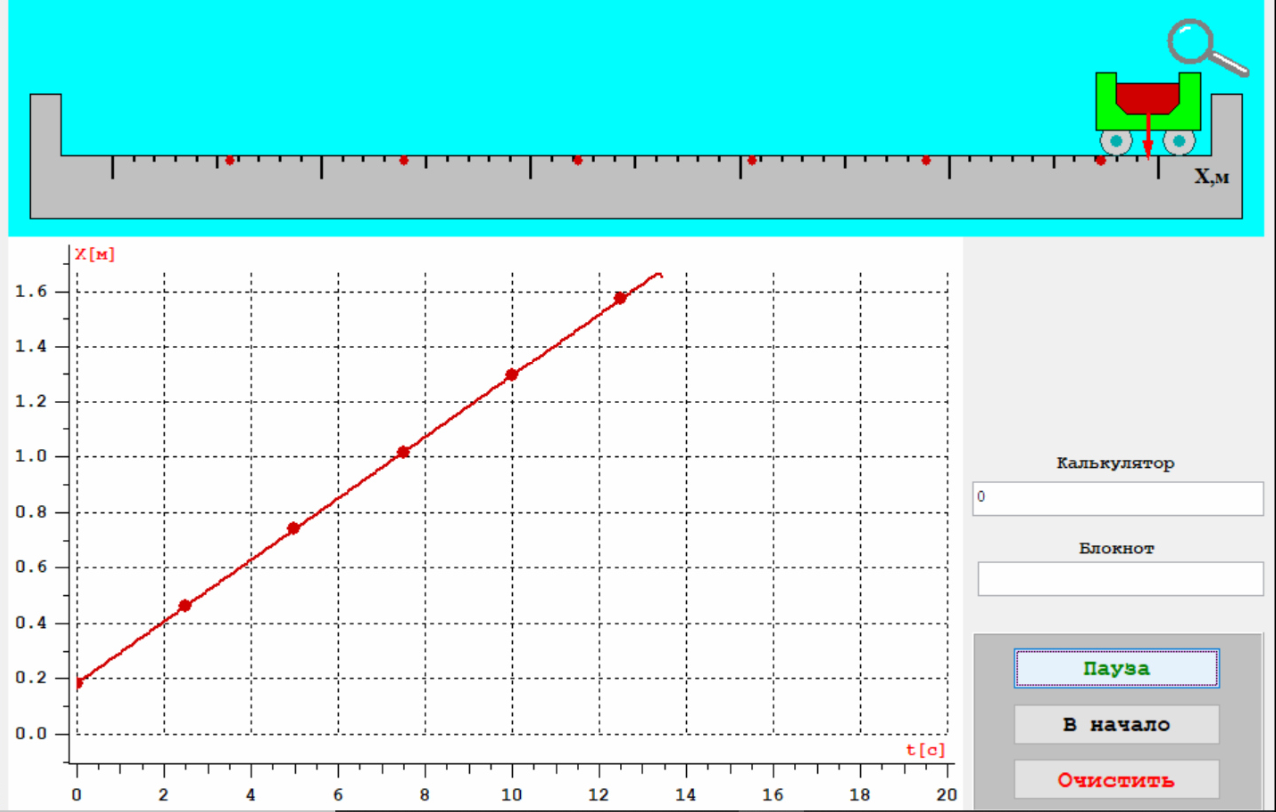Click the "18" tick label on the time axis
Screen dimensions: 1276x812
click(x=858, y=795)
